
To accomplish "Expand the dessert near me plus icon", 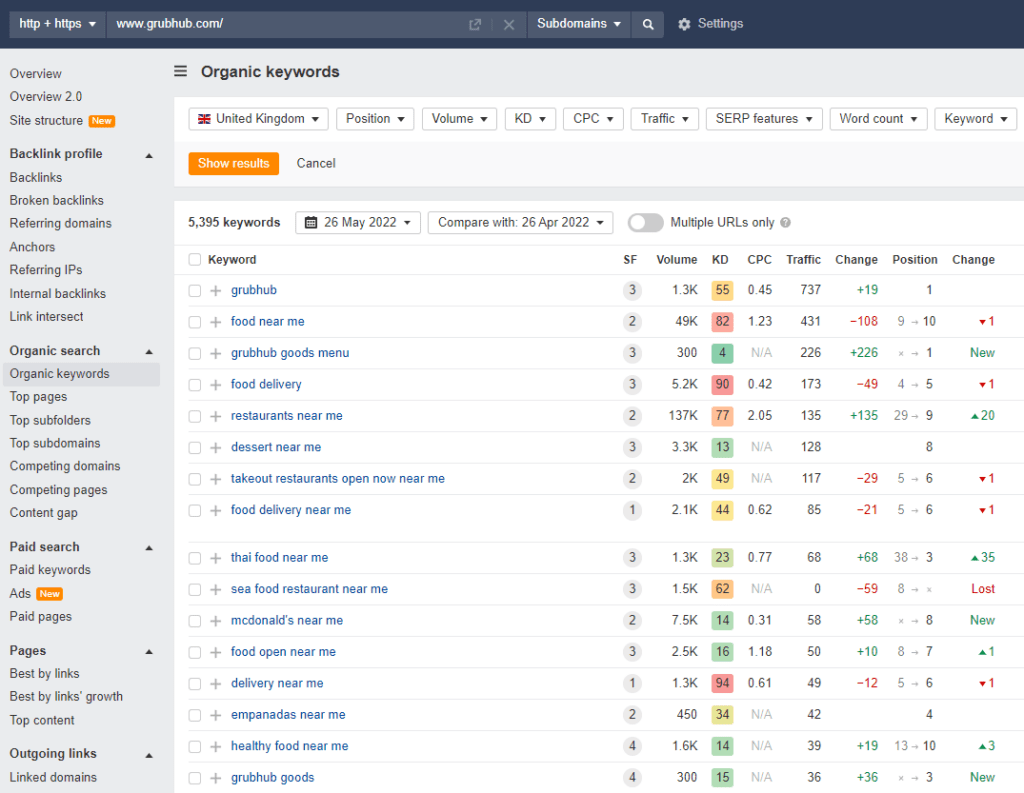I will tap(216, 447).
